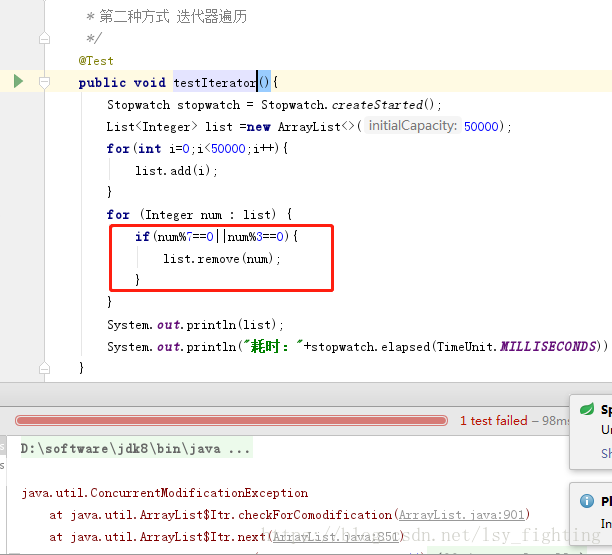Screen dimensions: 612x555
Task: Click the list.add(i) statement
Action: (x=176, y=171)
